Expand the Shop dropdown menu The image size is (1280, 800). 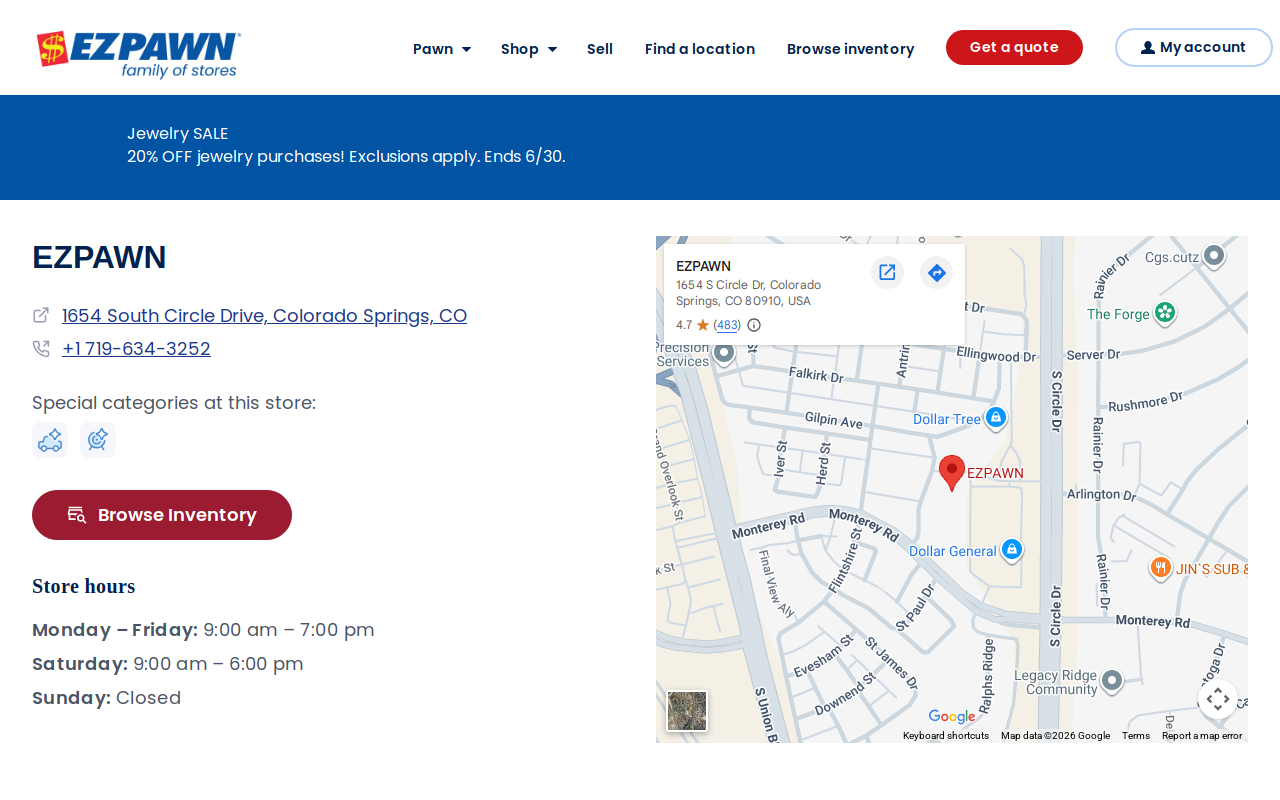tap(529, 49)
